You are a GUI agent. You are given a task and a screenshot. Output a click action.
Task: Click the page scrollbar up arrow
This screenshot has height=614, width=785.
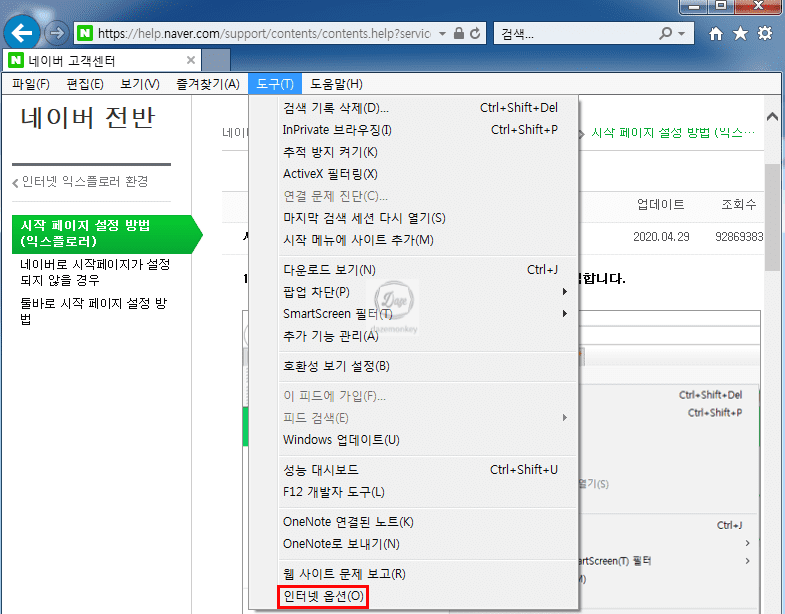pyautogui.click(x=772, y=116)
